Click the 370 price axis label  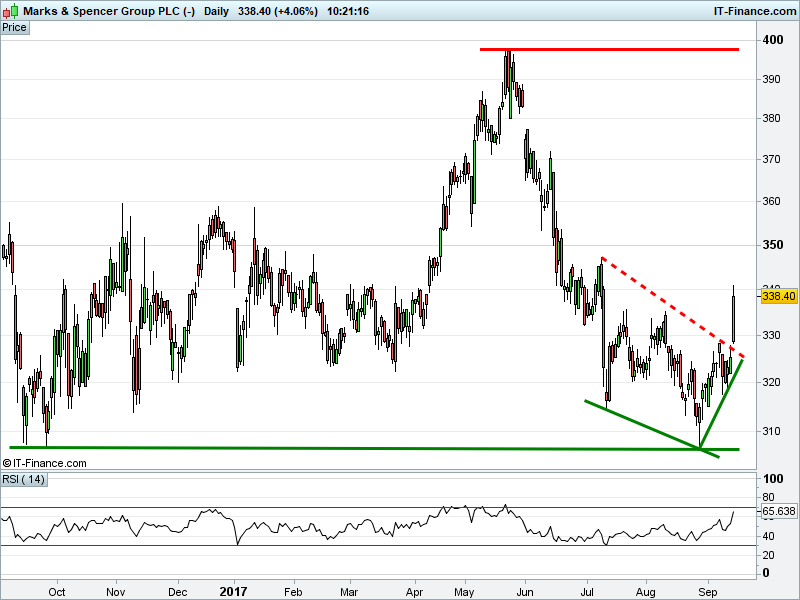[771, 159]
